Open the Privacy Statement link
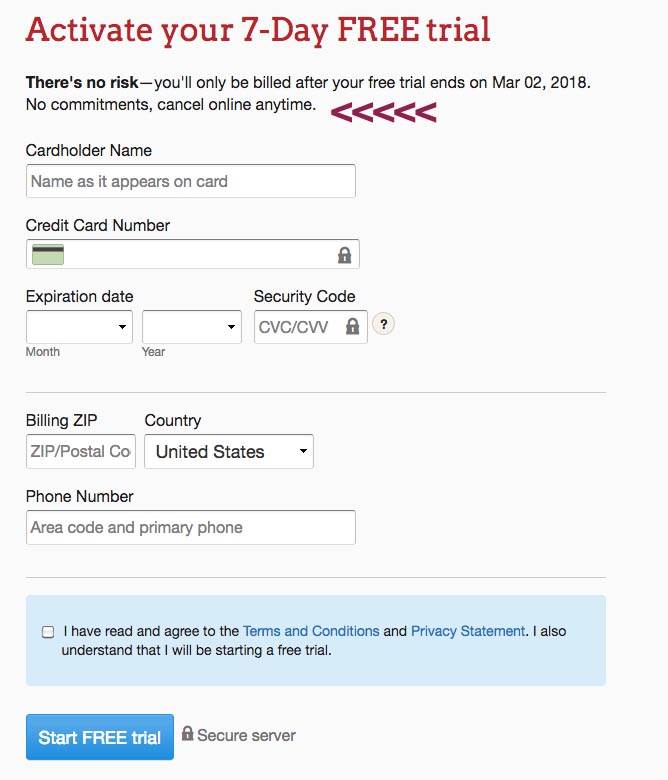 [467, 631]
